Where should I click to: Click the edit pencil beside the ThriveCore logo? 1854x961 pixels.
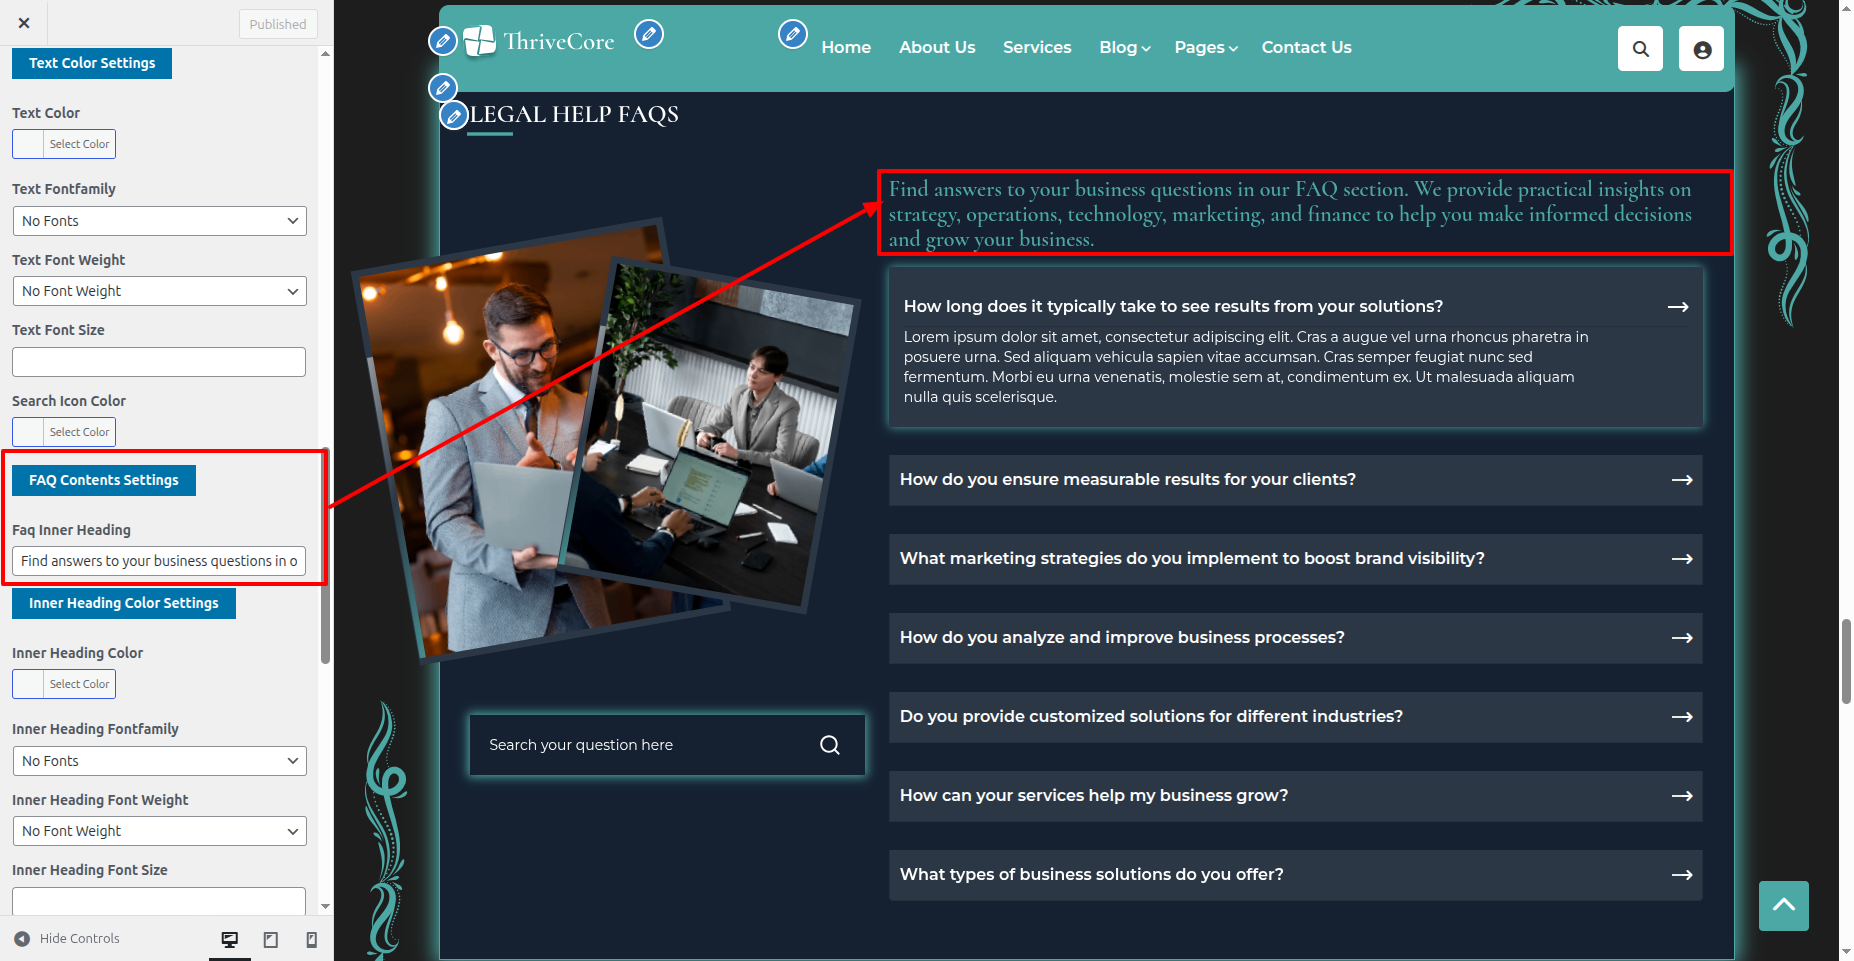click(x=649, y=35)
